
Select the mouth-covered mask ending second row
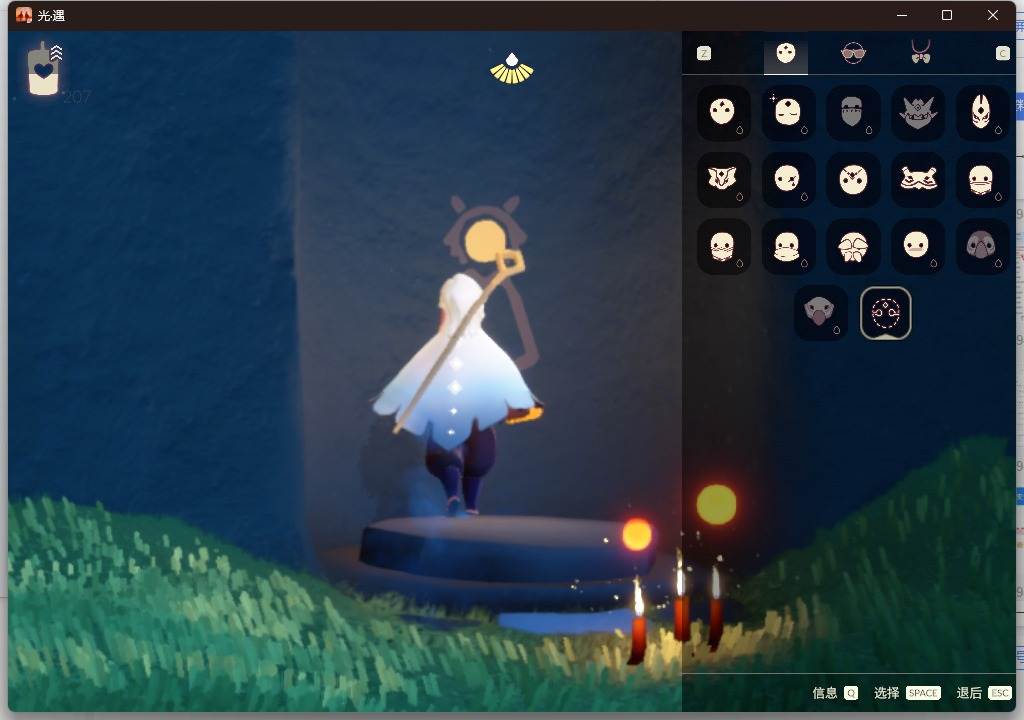982,179
